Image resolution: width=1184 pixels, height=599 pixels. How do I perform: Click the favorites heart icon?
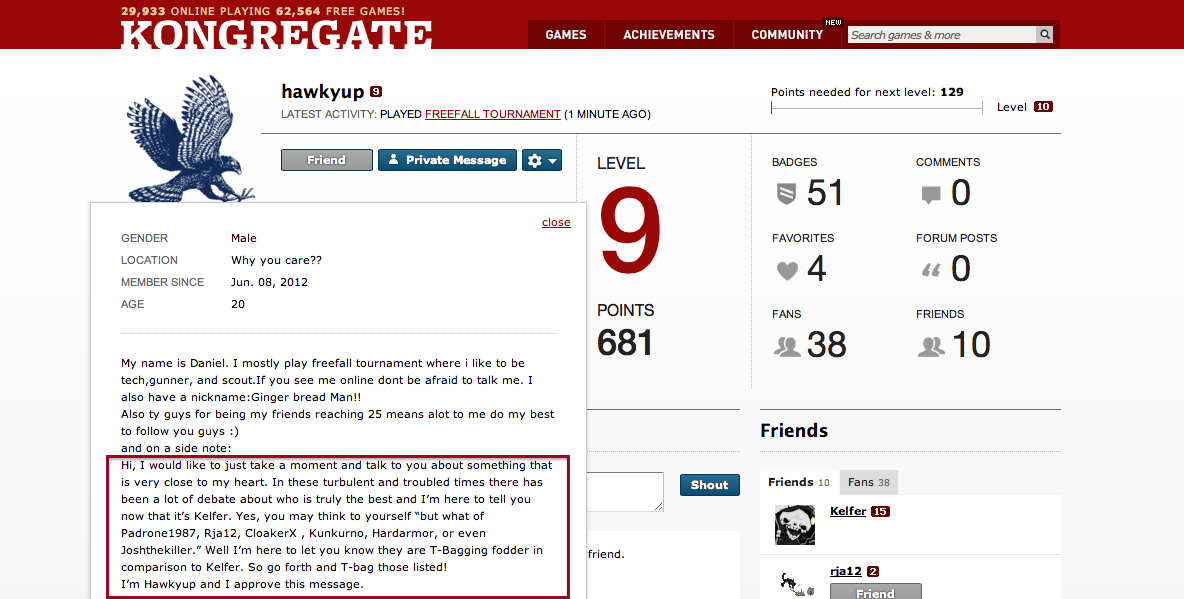click(787, 270)
